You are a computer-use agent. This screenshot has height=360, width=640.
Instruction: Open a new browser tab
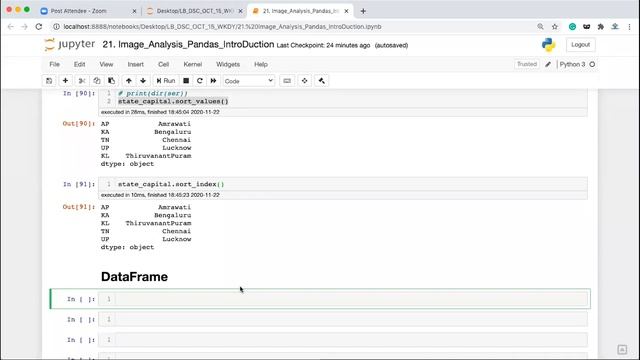363,11
